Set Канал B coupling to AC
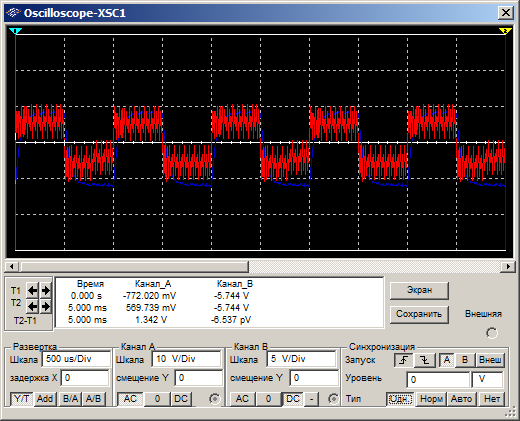Viewport: 520px width, 421px height. [x=242, y=399]
